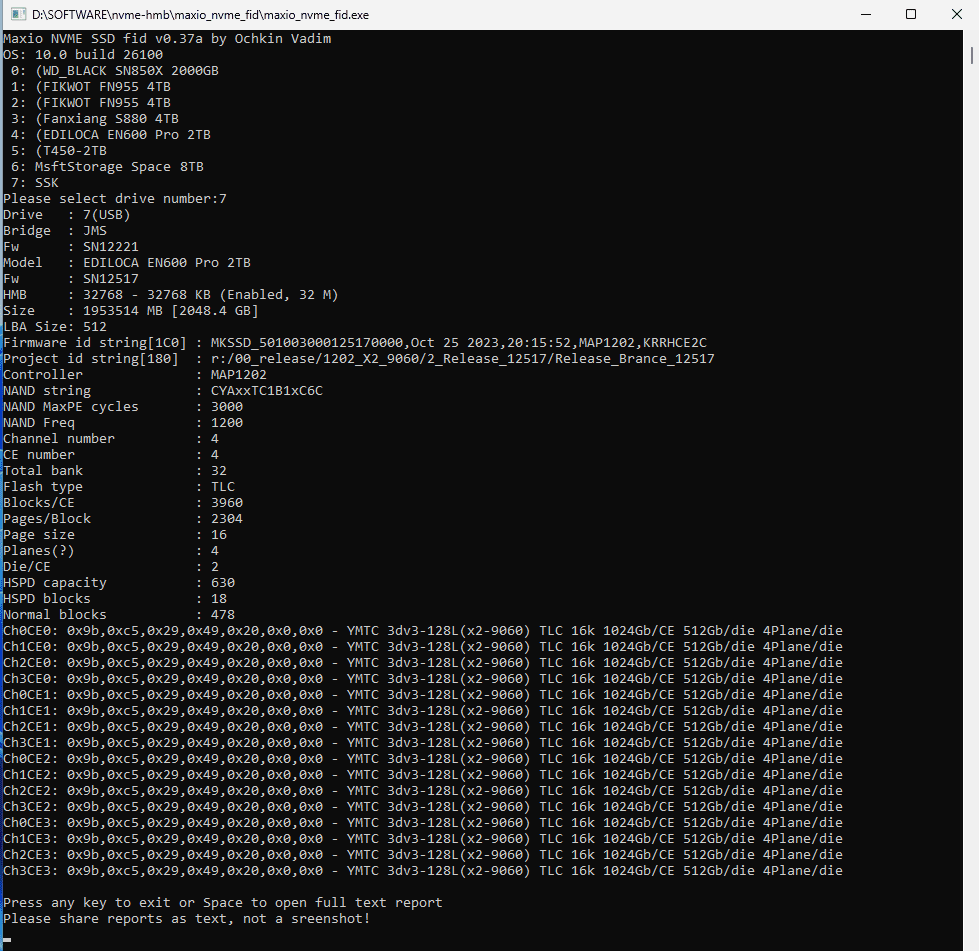Click the HMB '32768 - 32768 KB' line
979x951 pixels.
pos(170,295)
